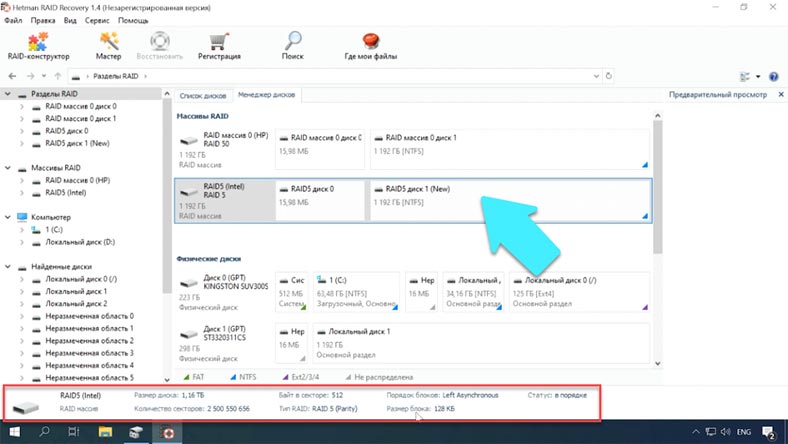Open Task View on taskbar
The height and width of the screenshot is (444, 788).
[x=74, y=431]
